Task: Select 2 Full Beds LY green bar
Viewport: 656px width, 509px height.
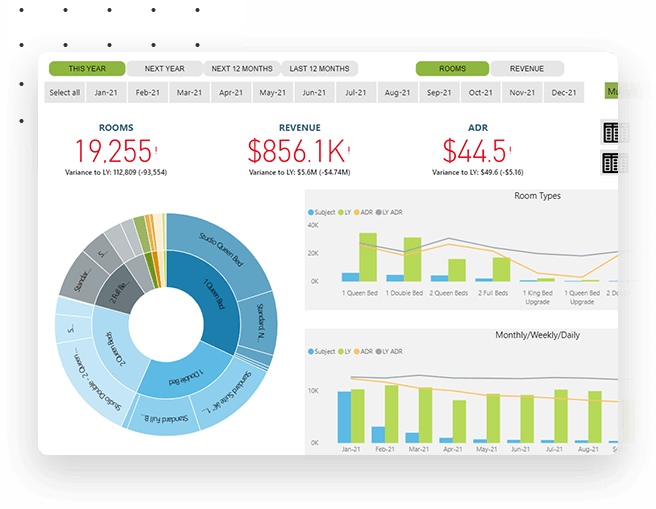Action: [x=501, y=269]
